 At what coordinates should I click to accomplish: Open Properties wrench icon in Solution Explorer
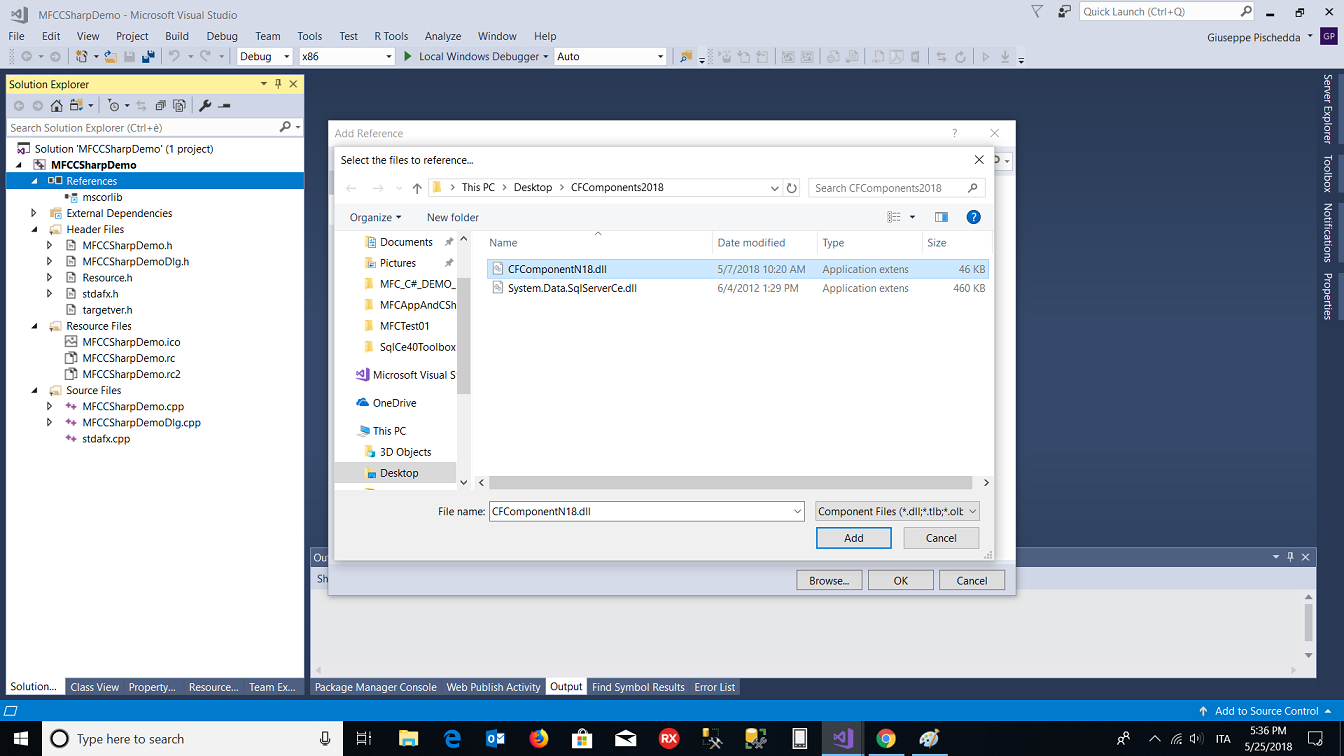pos(205,105)
